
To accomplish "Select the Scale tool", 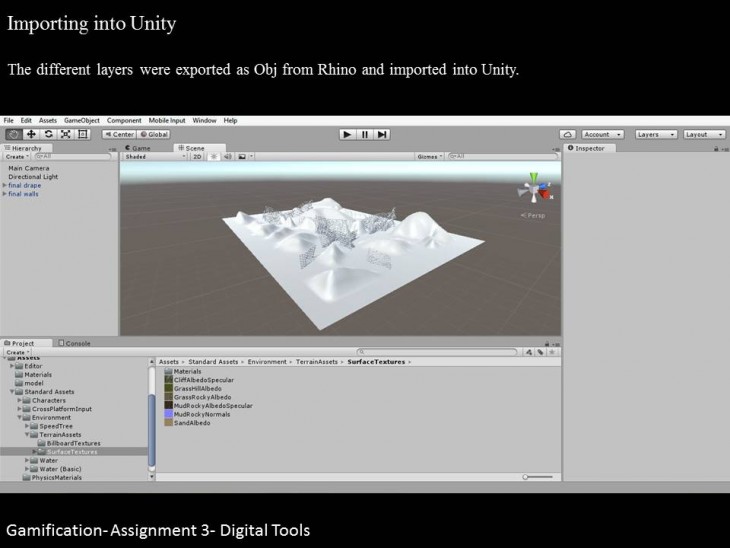I will (65, 134).
